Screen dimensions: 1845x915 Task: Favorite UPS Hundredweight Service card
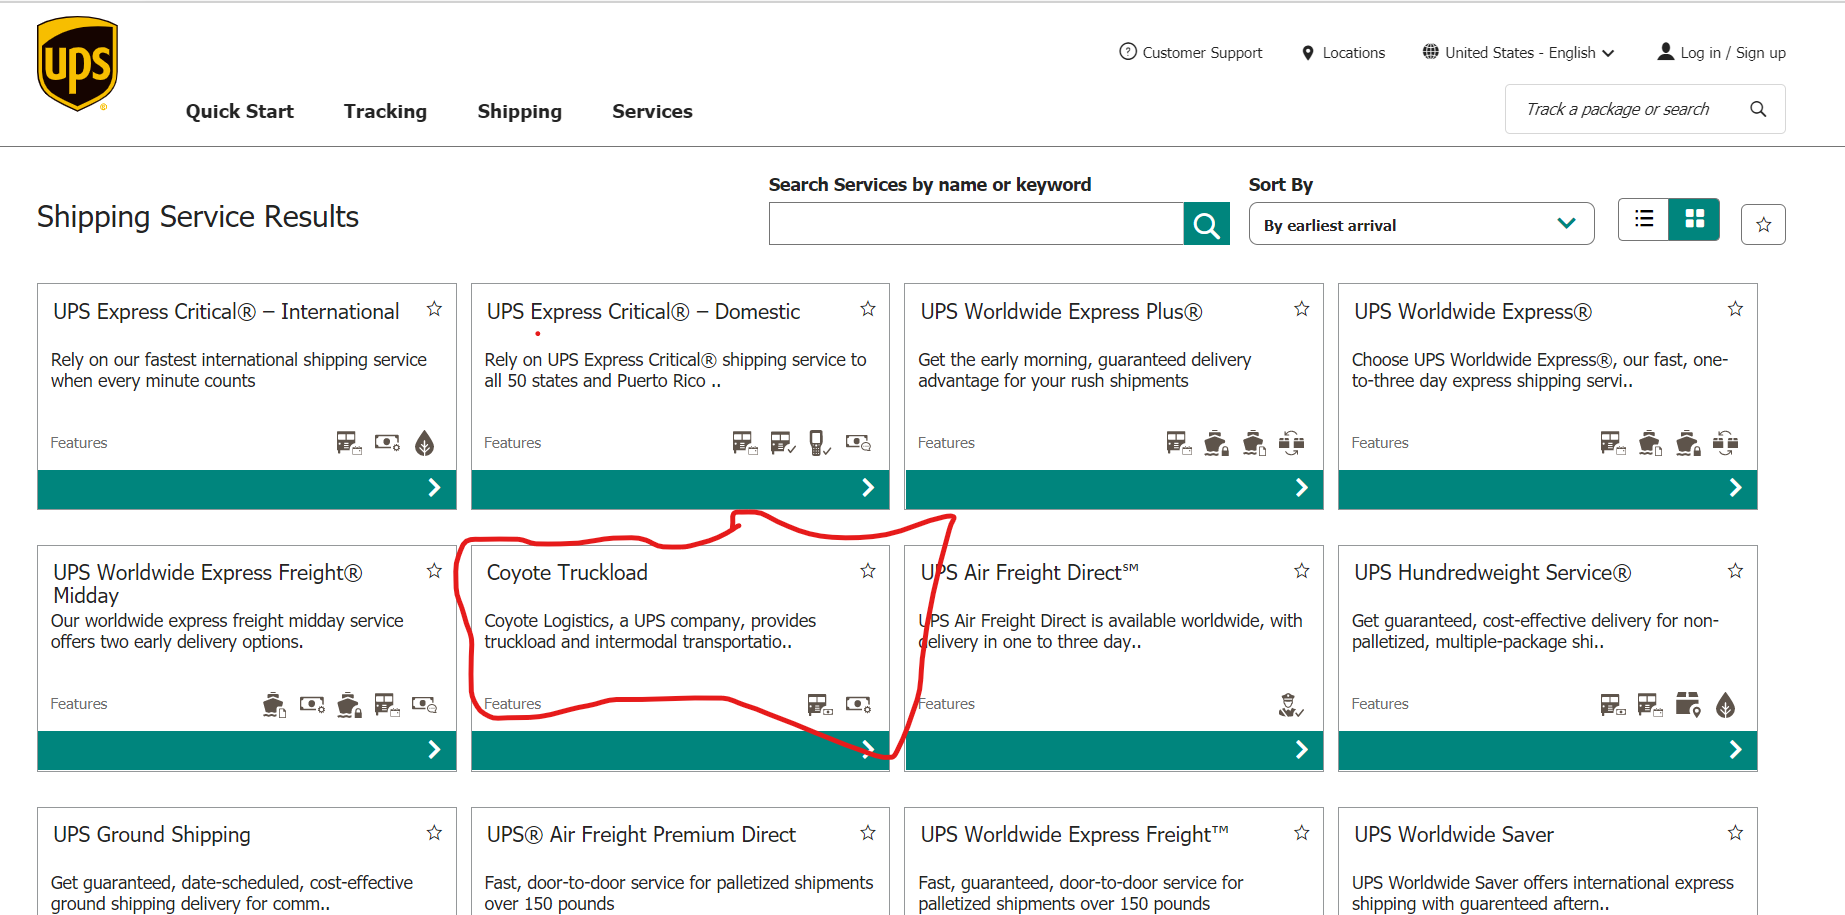pos(1735,571)
